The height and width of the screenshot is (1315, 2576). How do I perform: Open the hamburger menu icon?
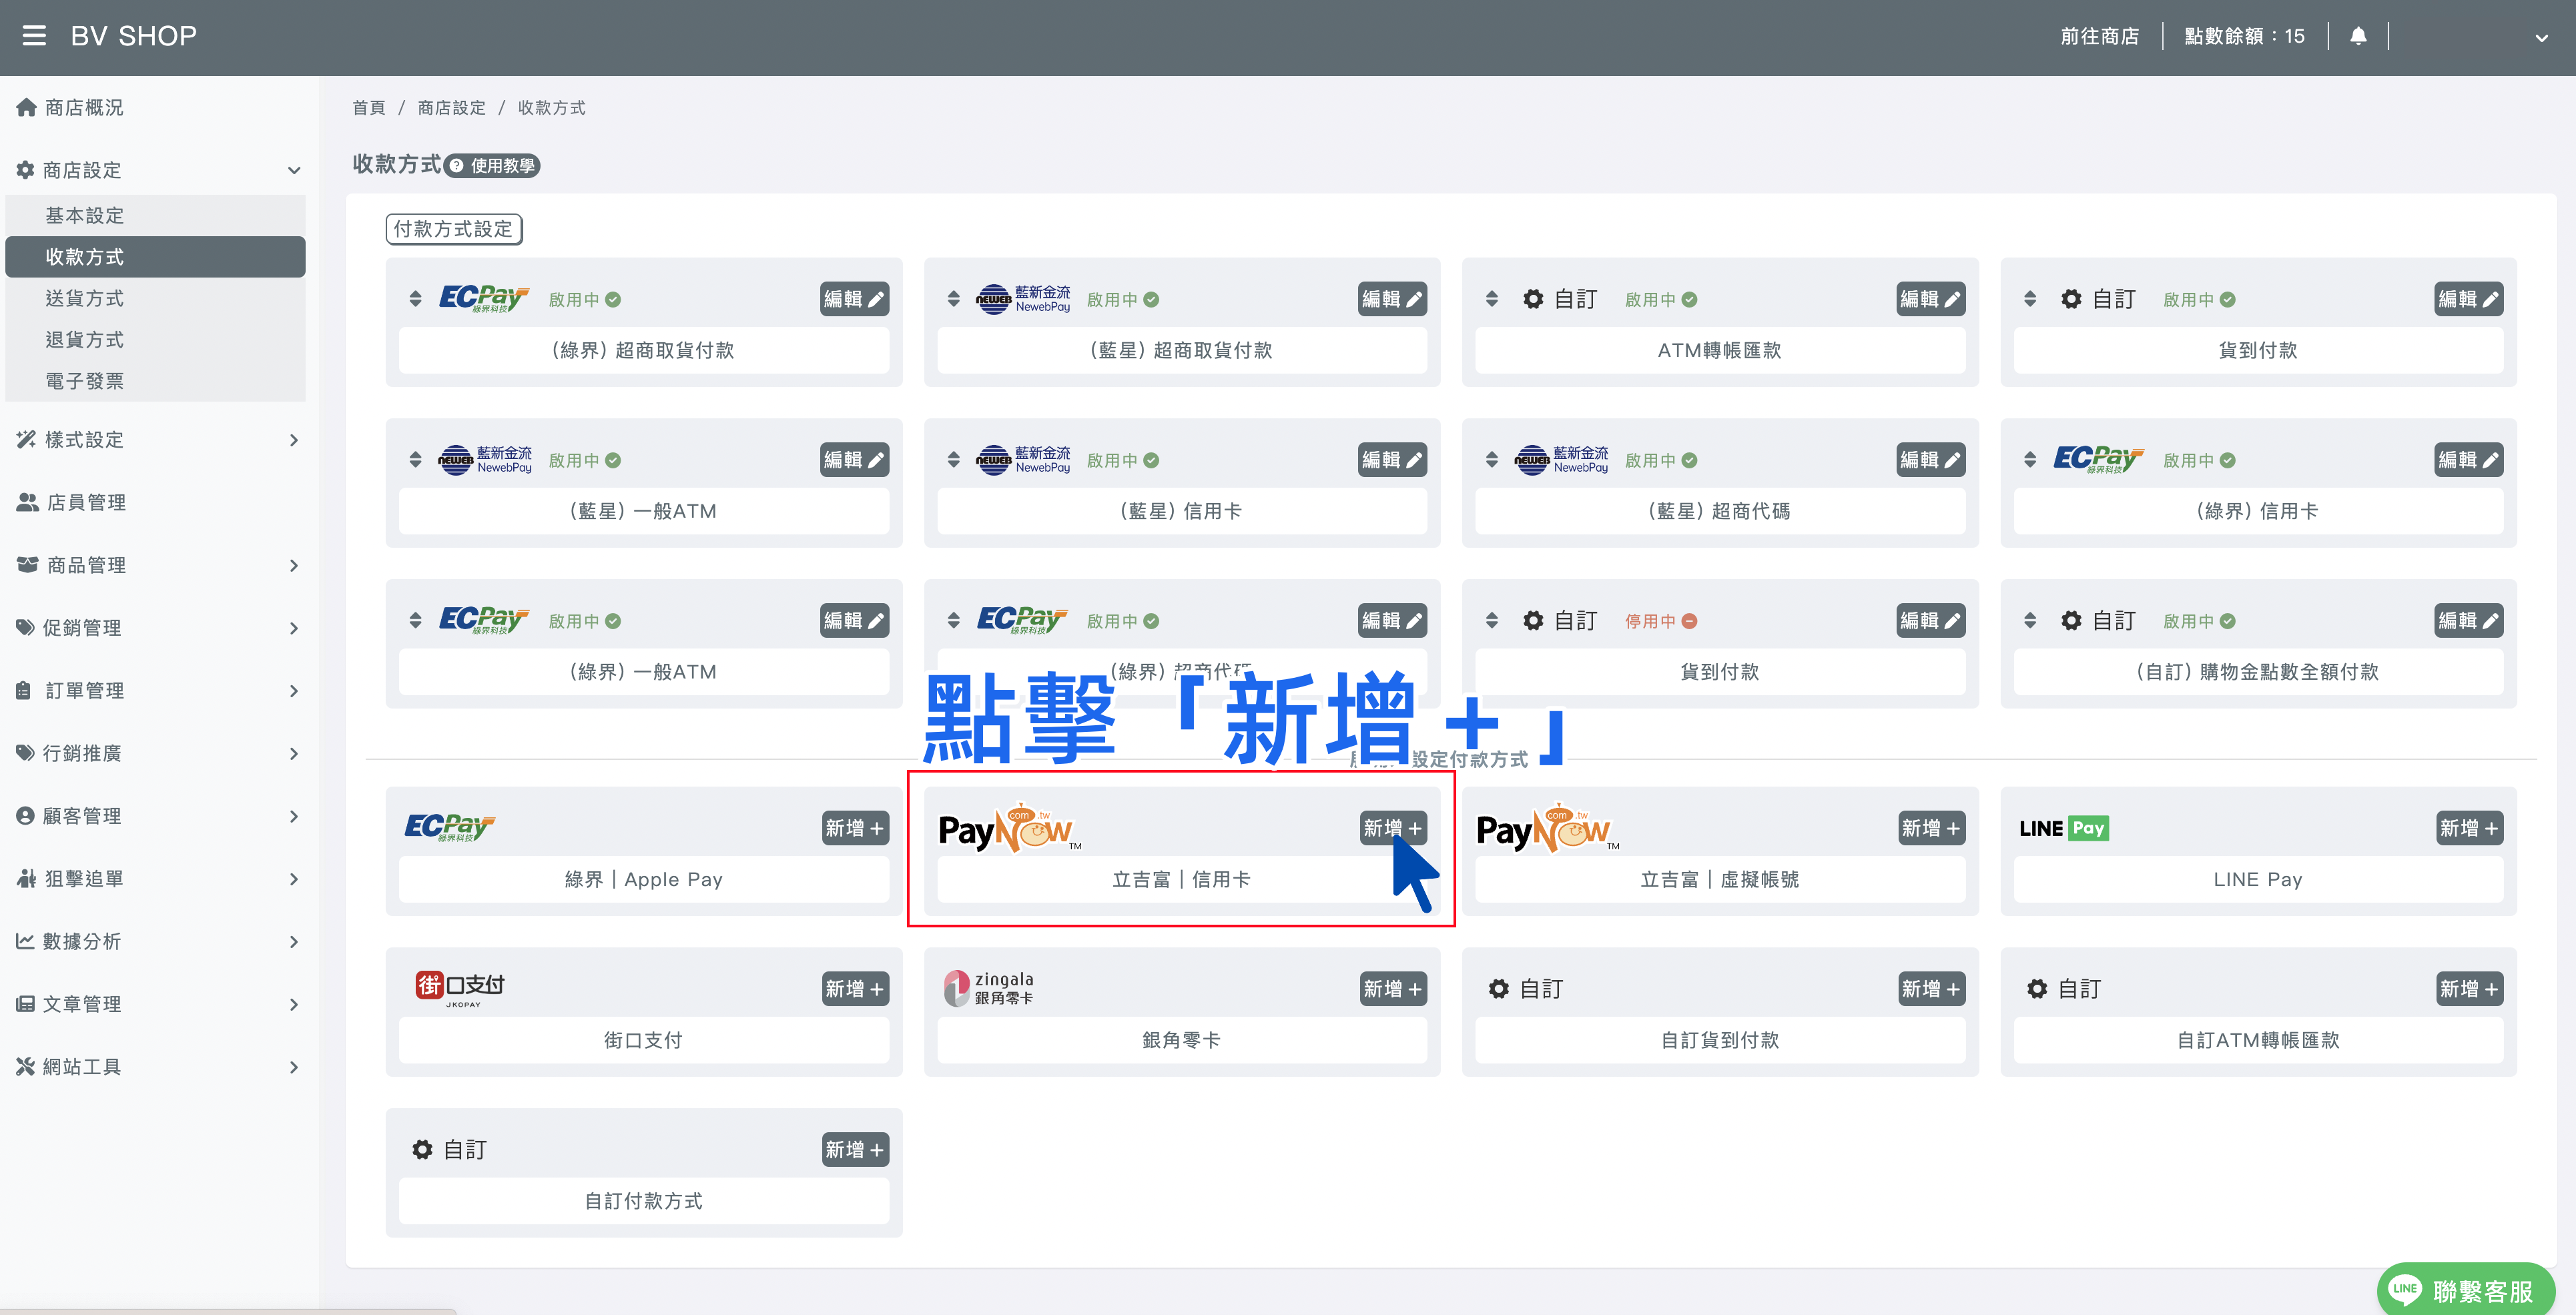point(34,36)
